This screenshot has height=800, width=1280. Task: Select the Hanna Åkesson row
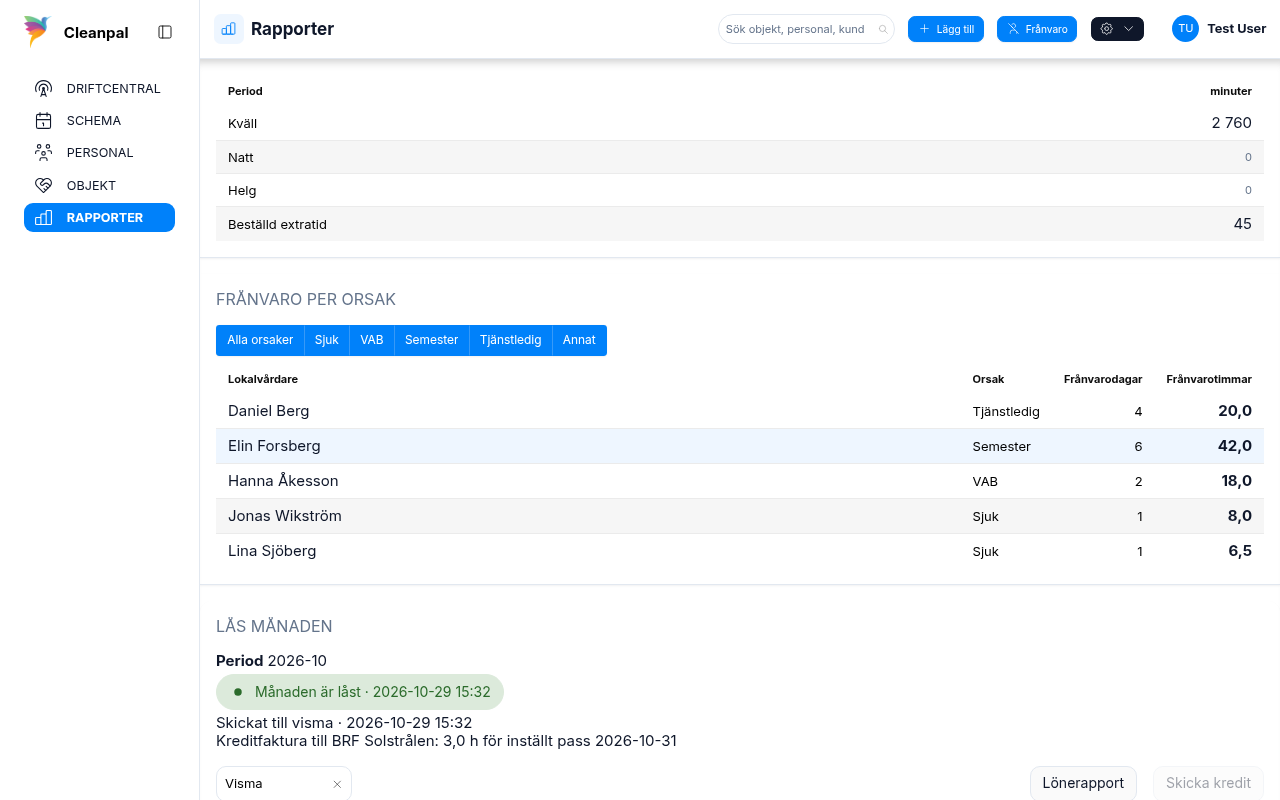pyautogui.click(x=740, y=481)
